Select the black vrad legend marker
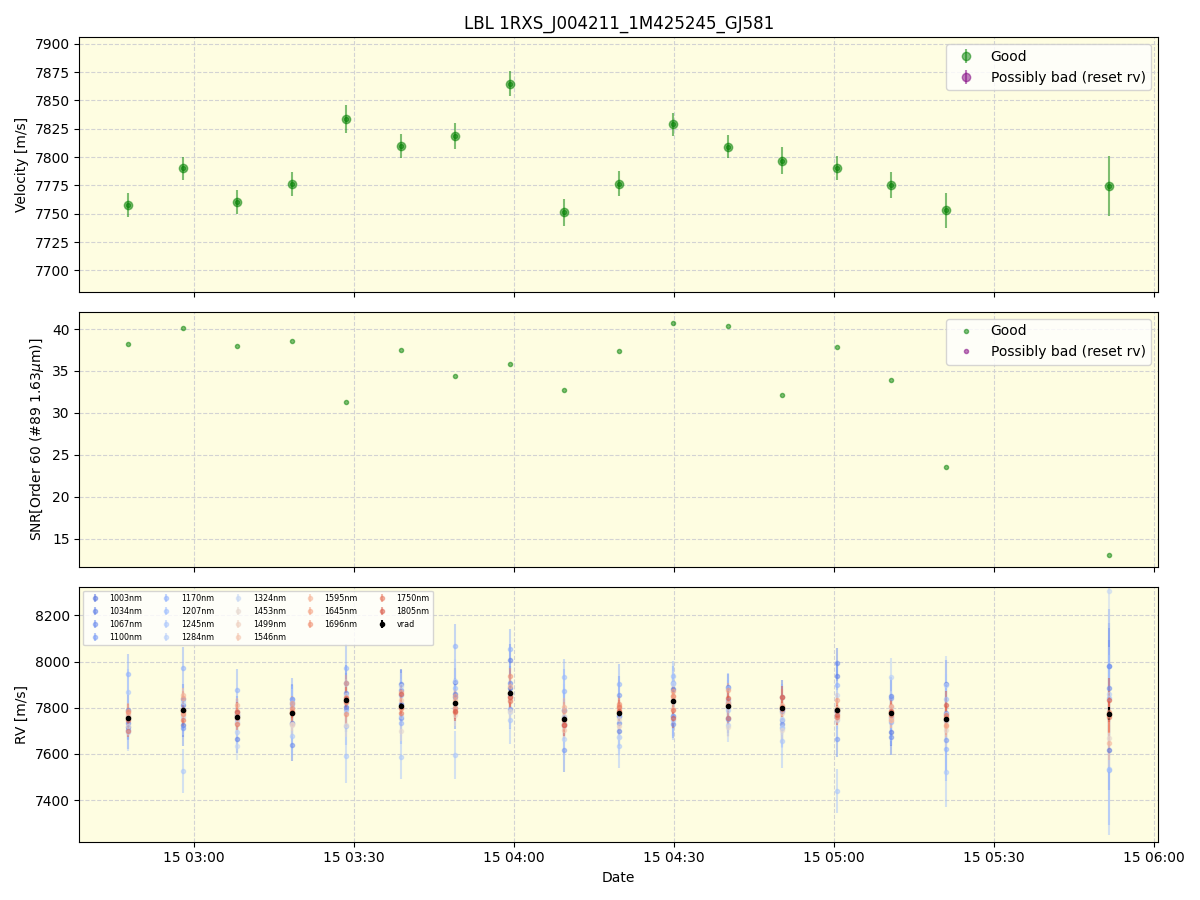 pos(382,623)
